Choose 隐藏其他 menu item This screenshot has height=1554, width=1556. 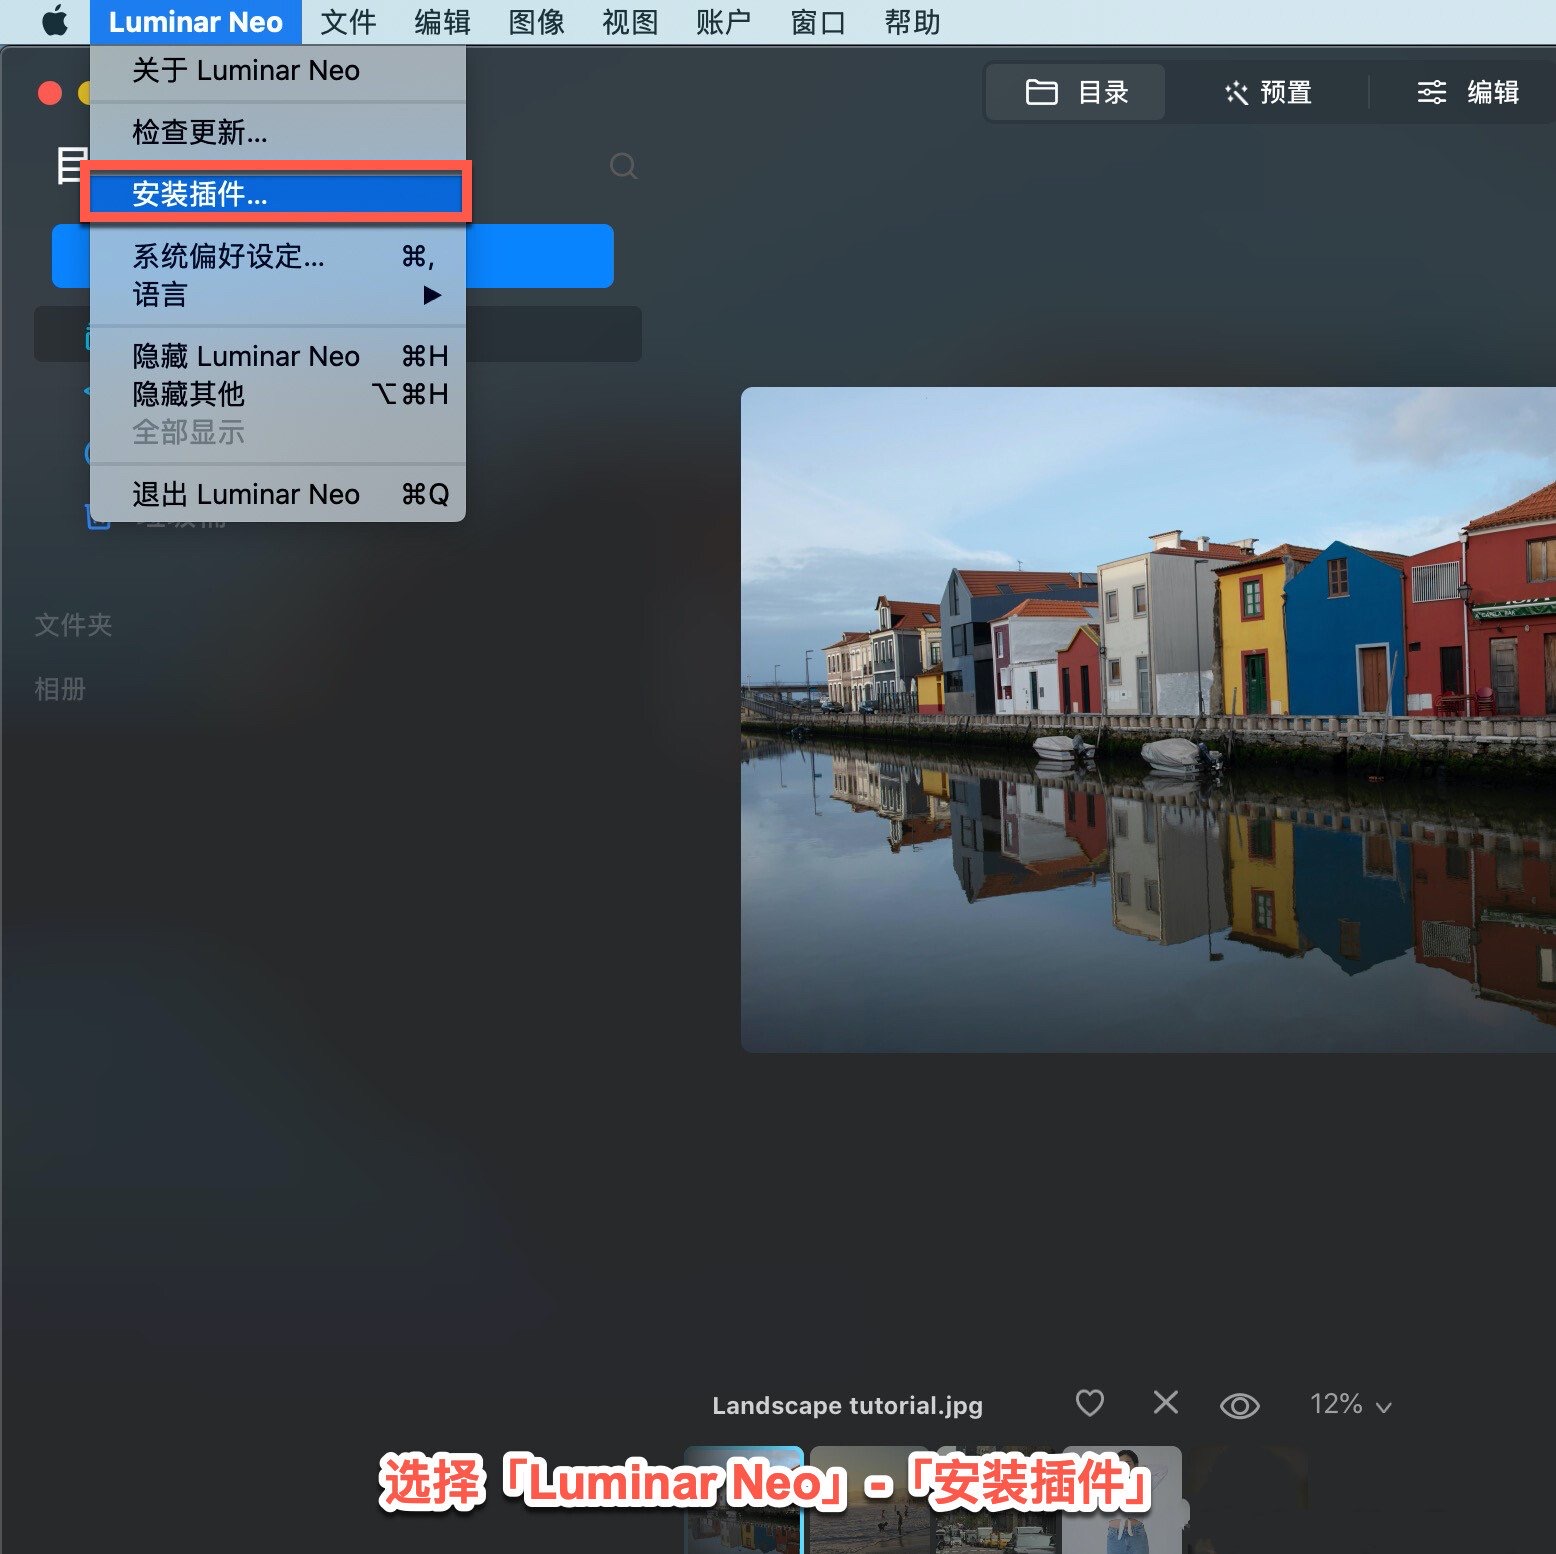pyautogui.click(x=278, y=394)
